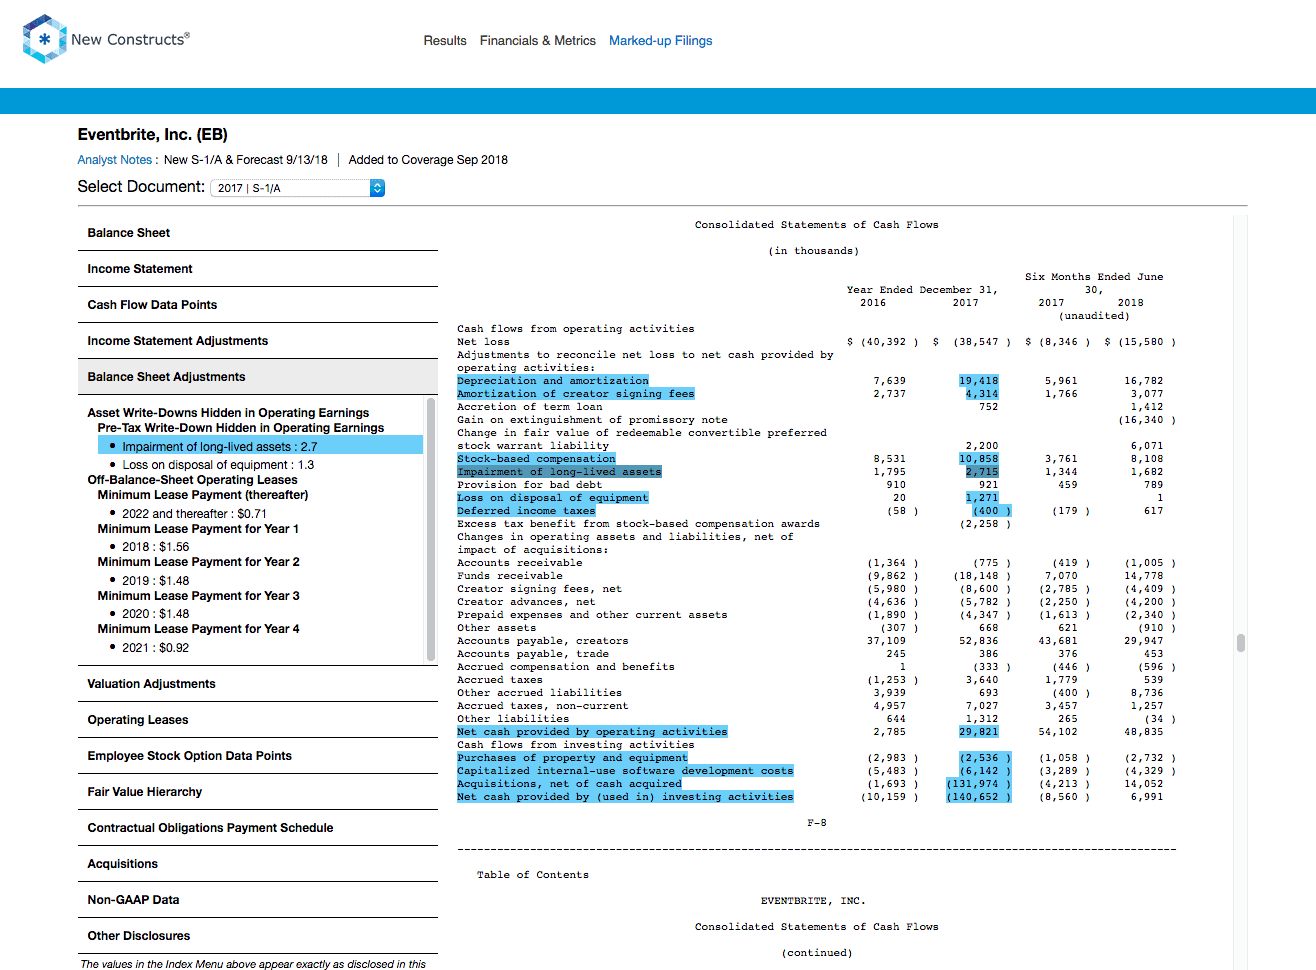This screenshot has height=970, width=1316.
Task: Click Capitalized internal-use software development costs line
Action: (626, 771)
